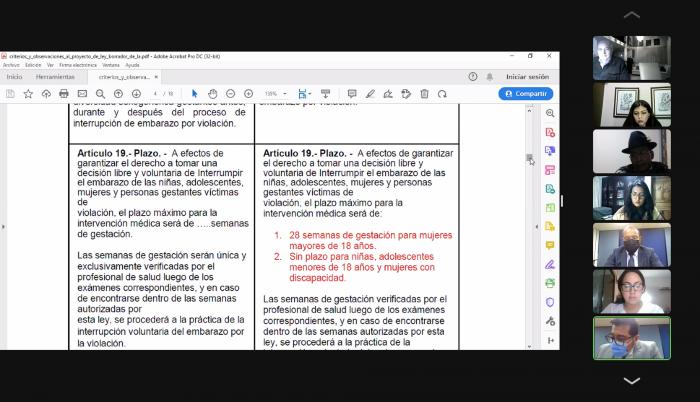
Task: Open the More Tools wrench icon
Action: coord(550,321)
